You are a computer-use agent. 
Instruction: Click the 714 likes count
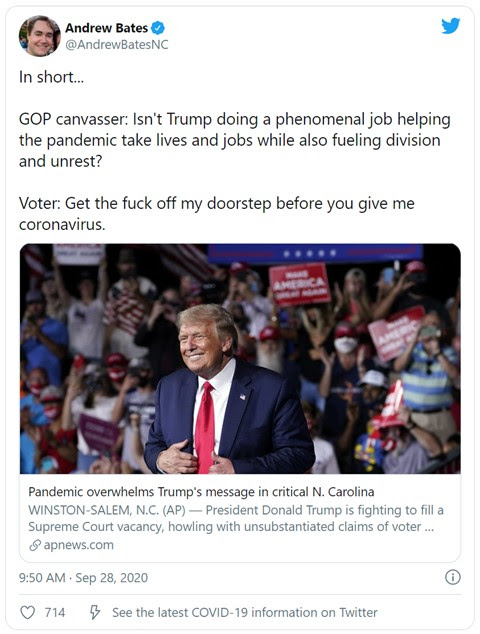55,612
